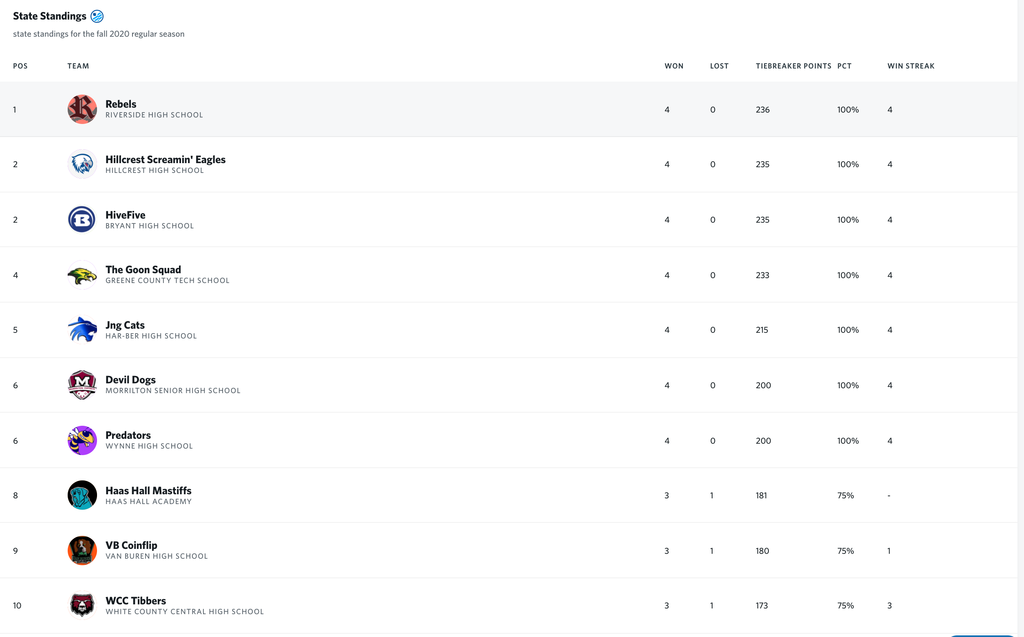Click tiebreaker points 215 for Jng Cats

[762, 331]
